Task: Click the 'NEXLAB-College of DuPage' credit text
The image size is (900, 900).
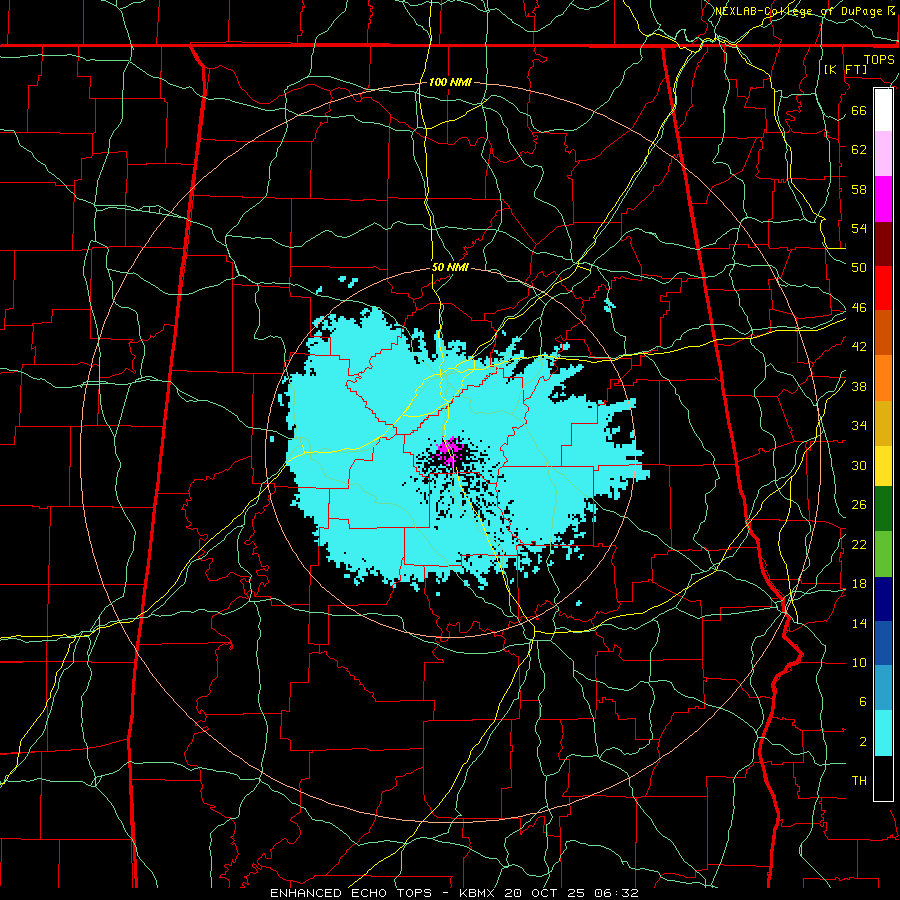Action: click(798, 11)
